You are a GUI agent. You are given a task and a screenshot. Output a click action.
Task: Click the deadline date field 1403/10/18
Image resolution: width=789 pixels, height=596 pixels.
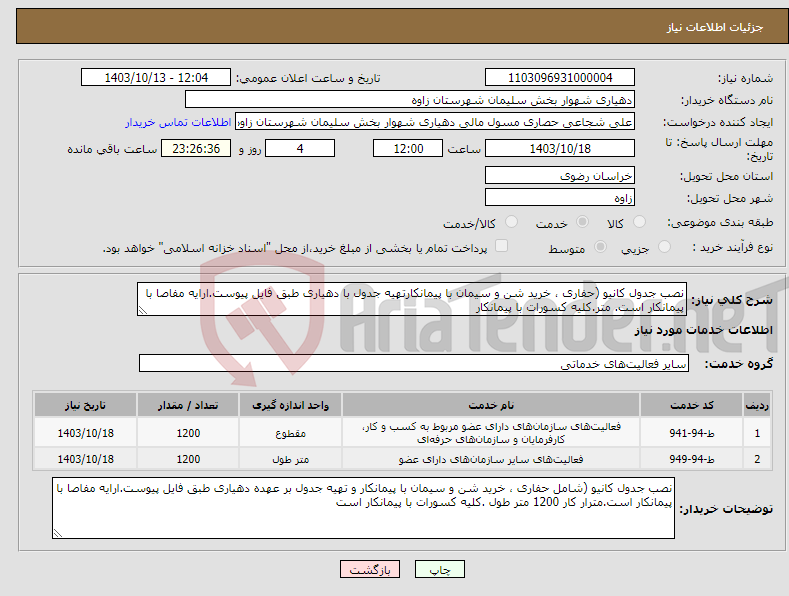560,148
